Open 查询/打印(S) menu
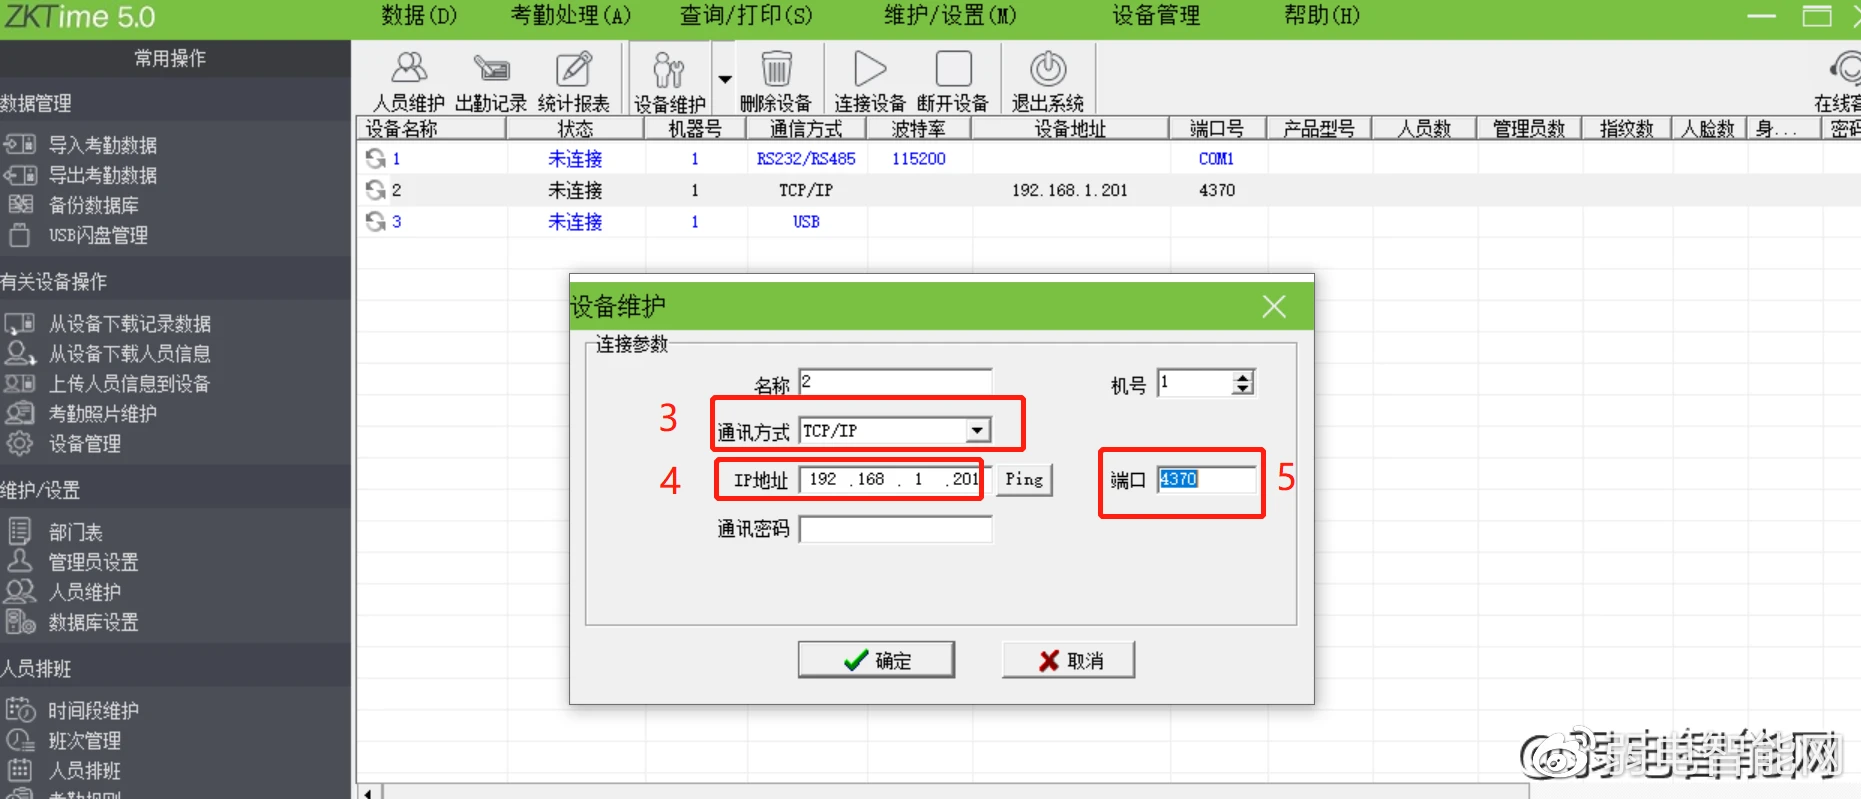 (746, 16)
